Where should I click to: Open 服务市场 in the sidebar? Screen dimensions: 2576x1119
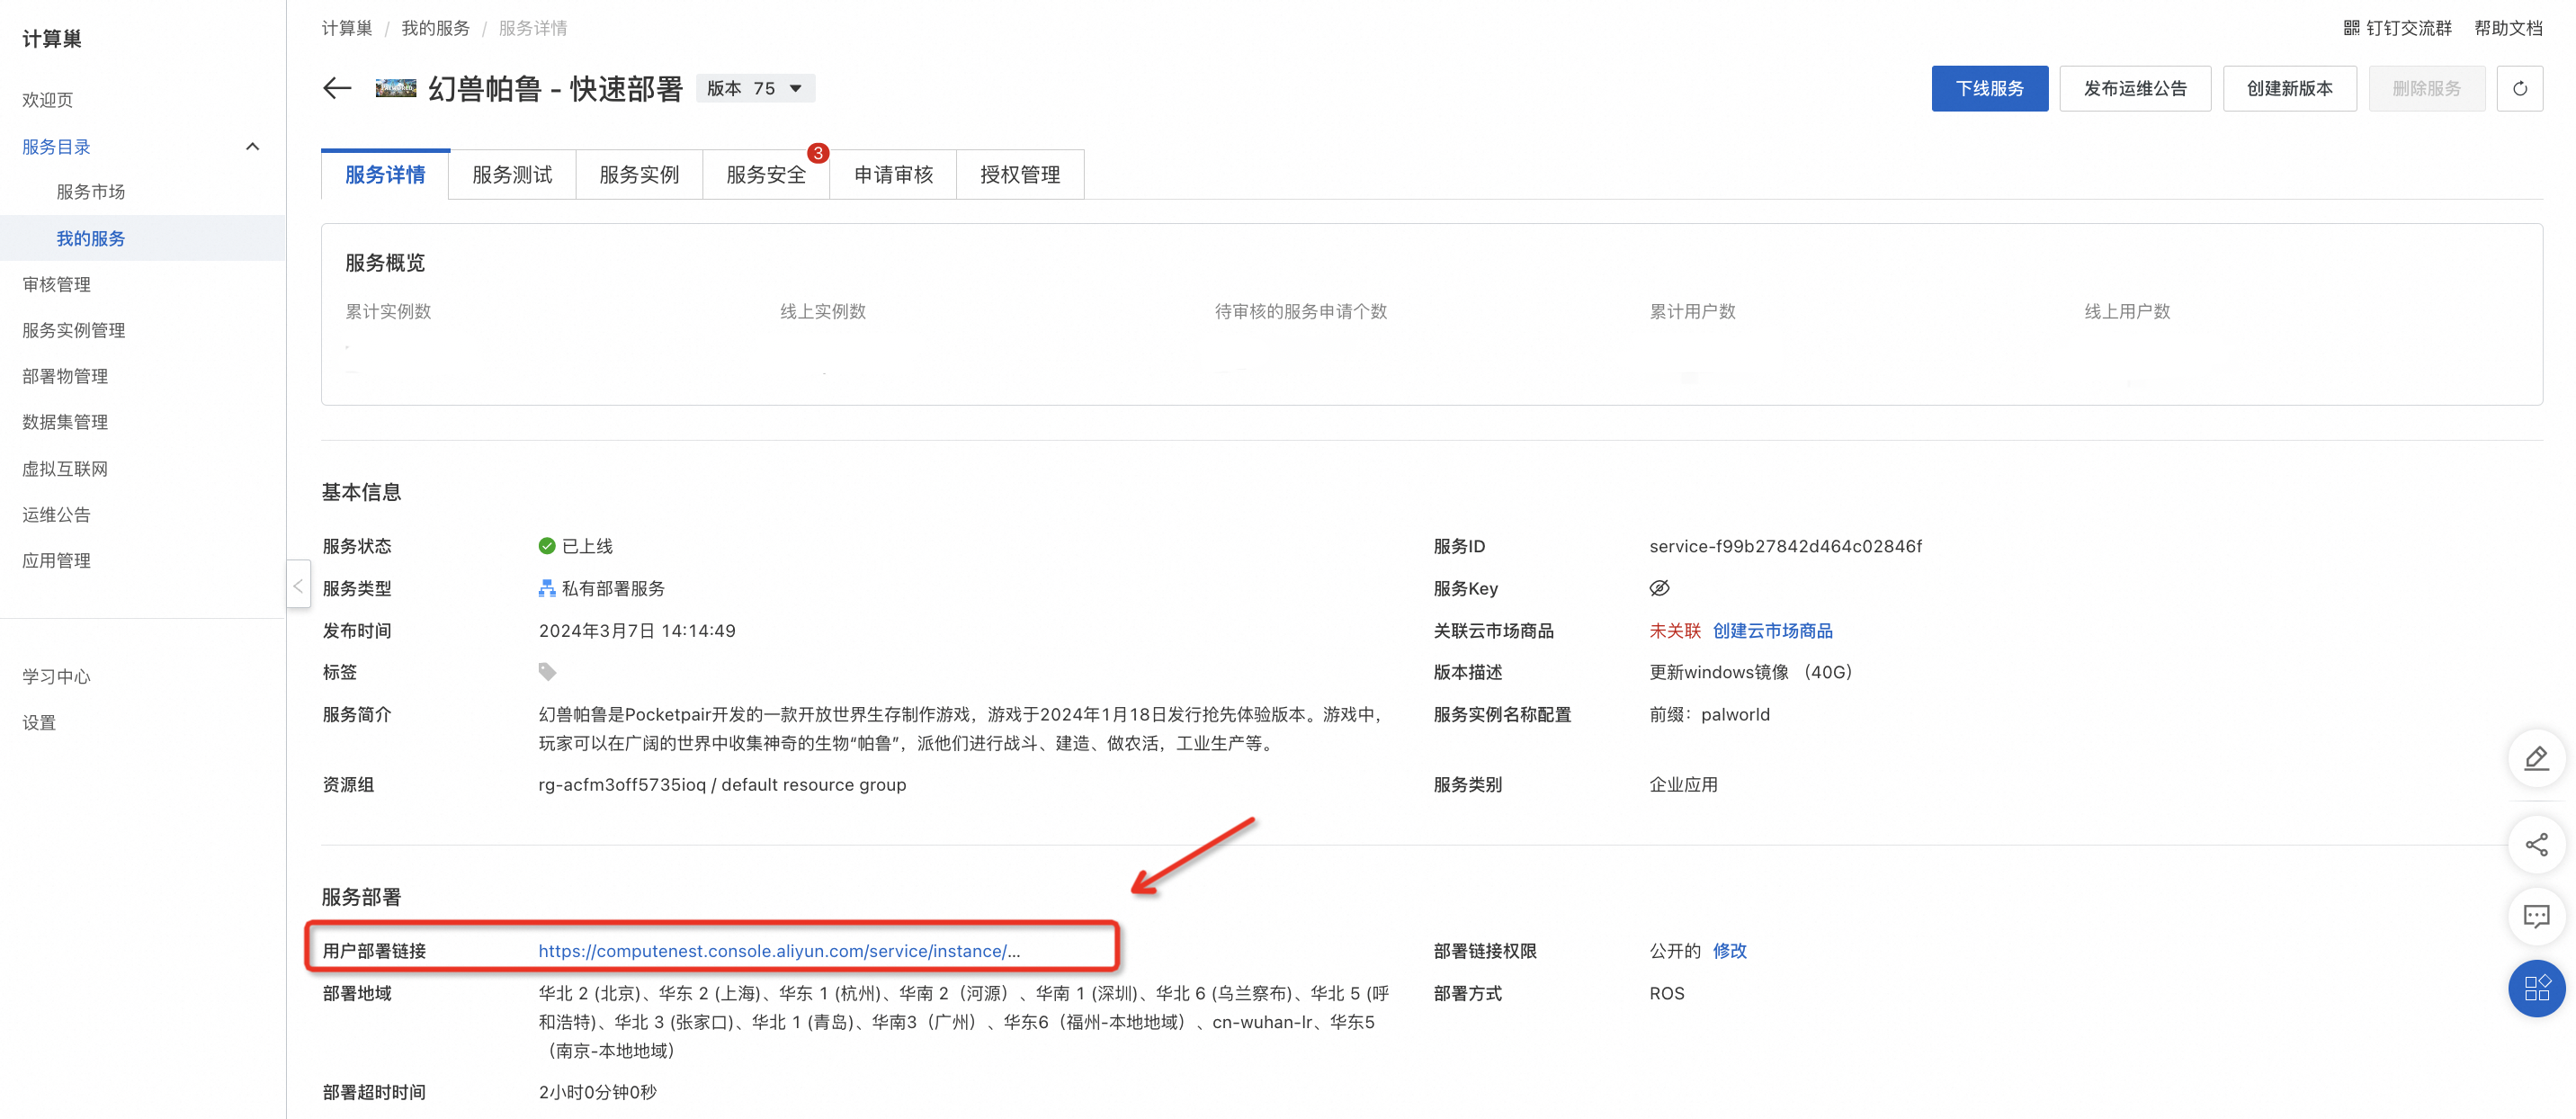tap(91, 192)
